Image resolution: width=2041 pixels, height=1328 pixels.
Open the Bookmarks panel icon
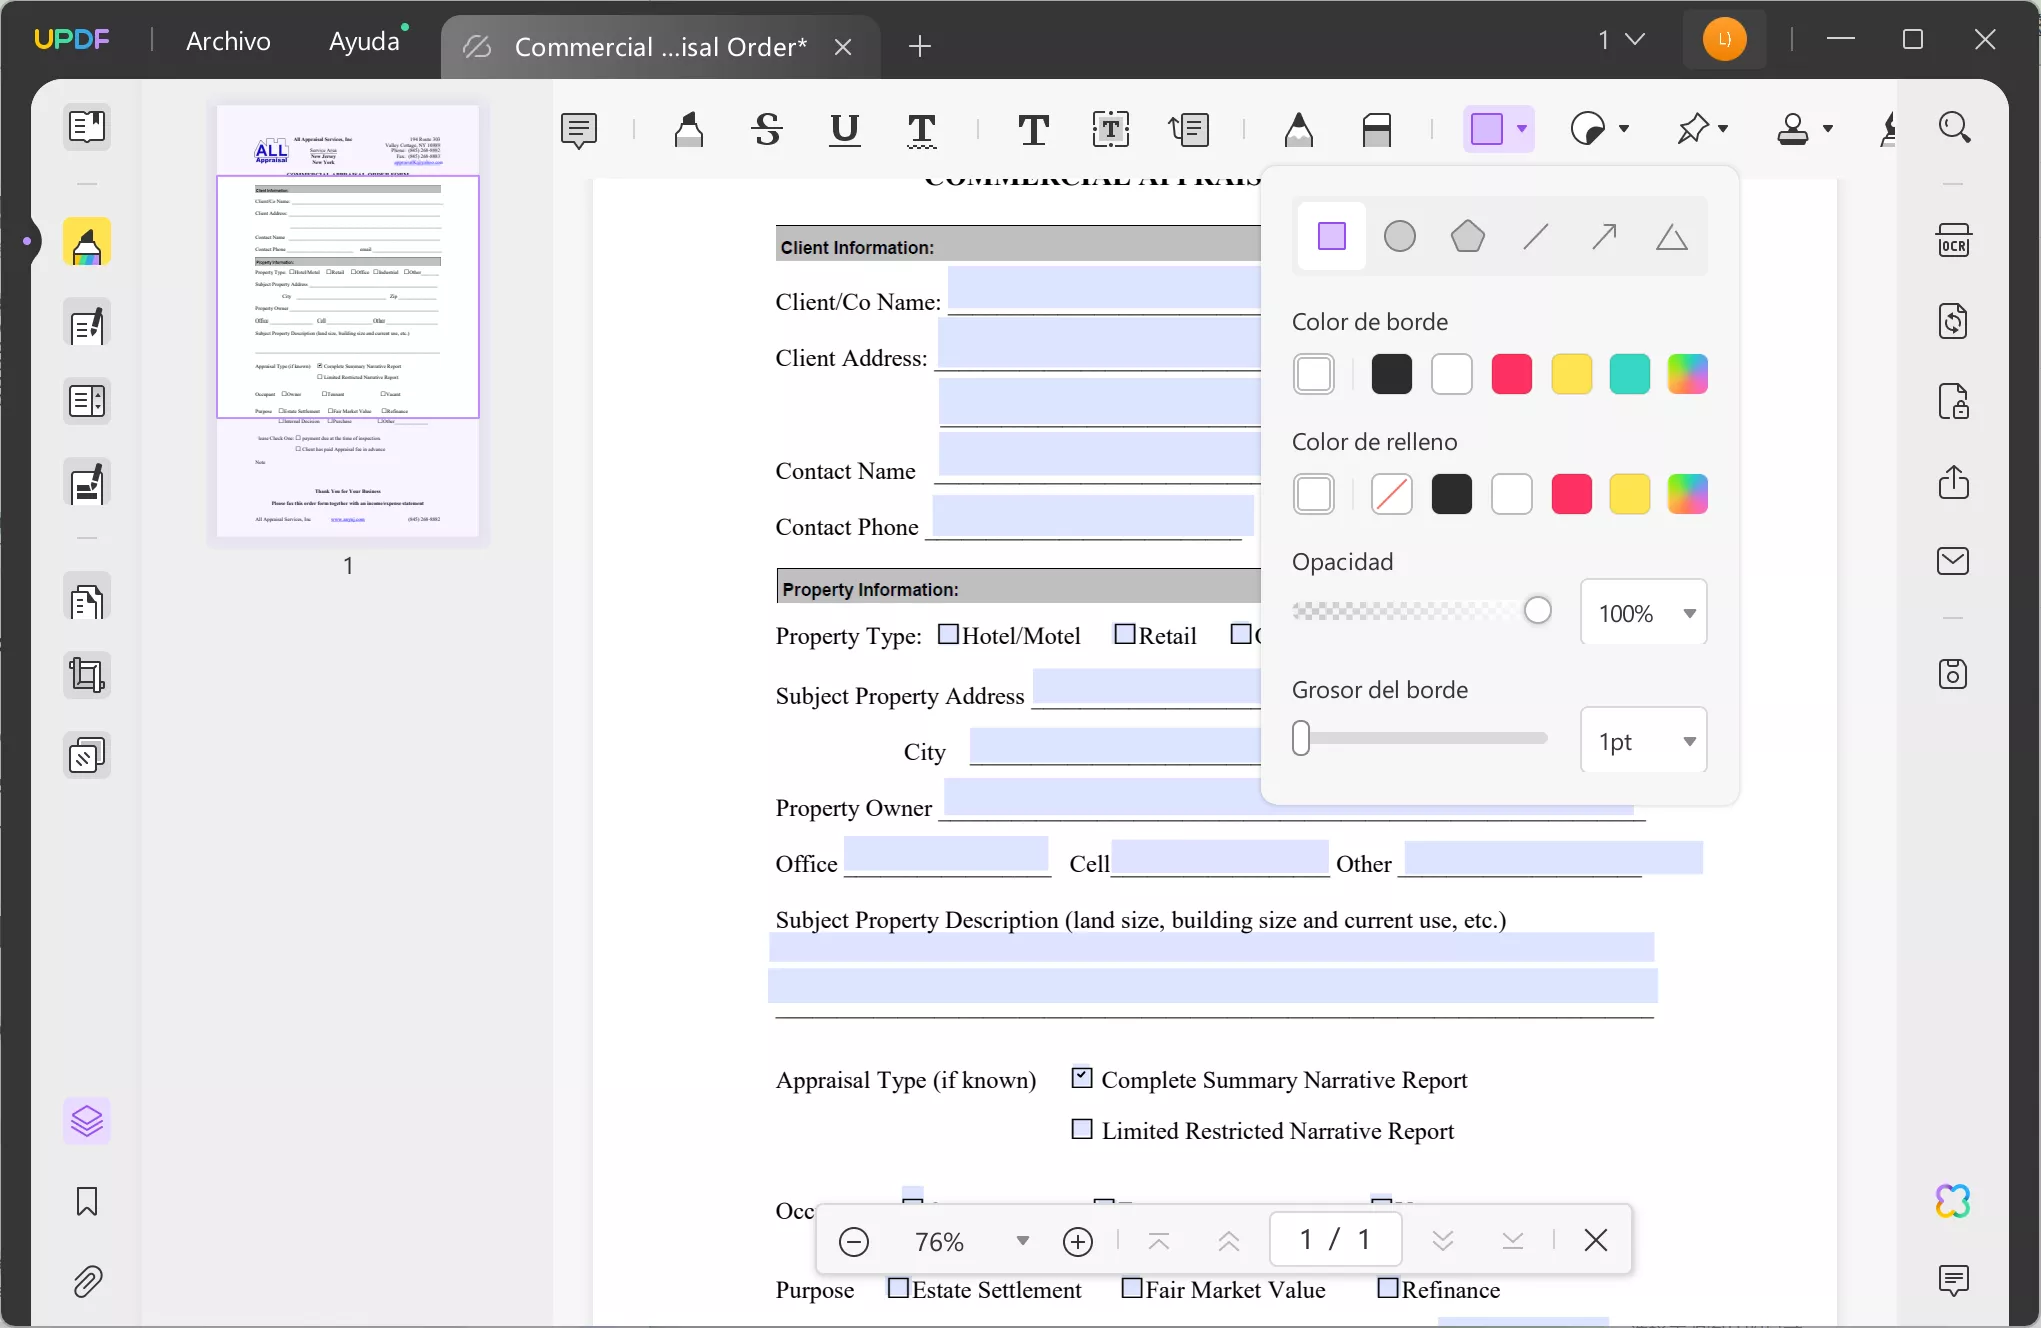tap(87, 1201)
